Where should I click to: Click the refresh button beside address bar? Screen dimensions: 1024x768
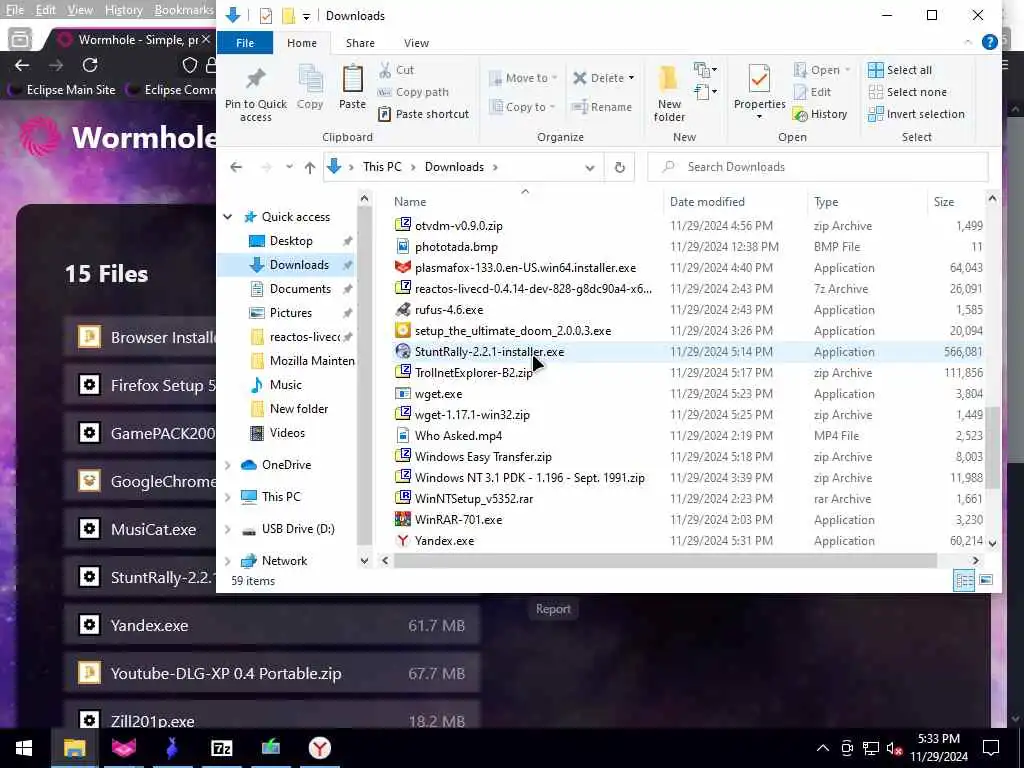coord(620,167)
